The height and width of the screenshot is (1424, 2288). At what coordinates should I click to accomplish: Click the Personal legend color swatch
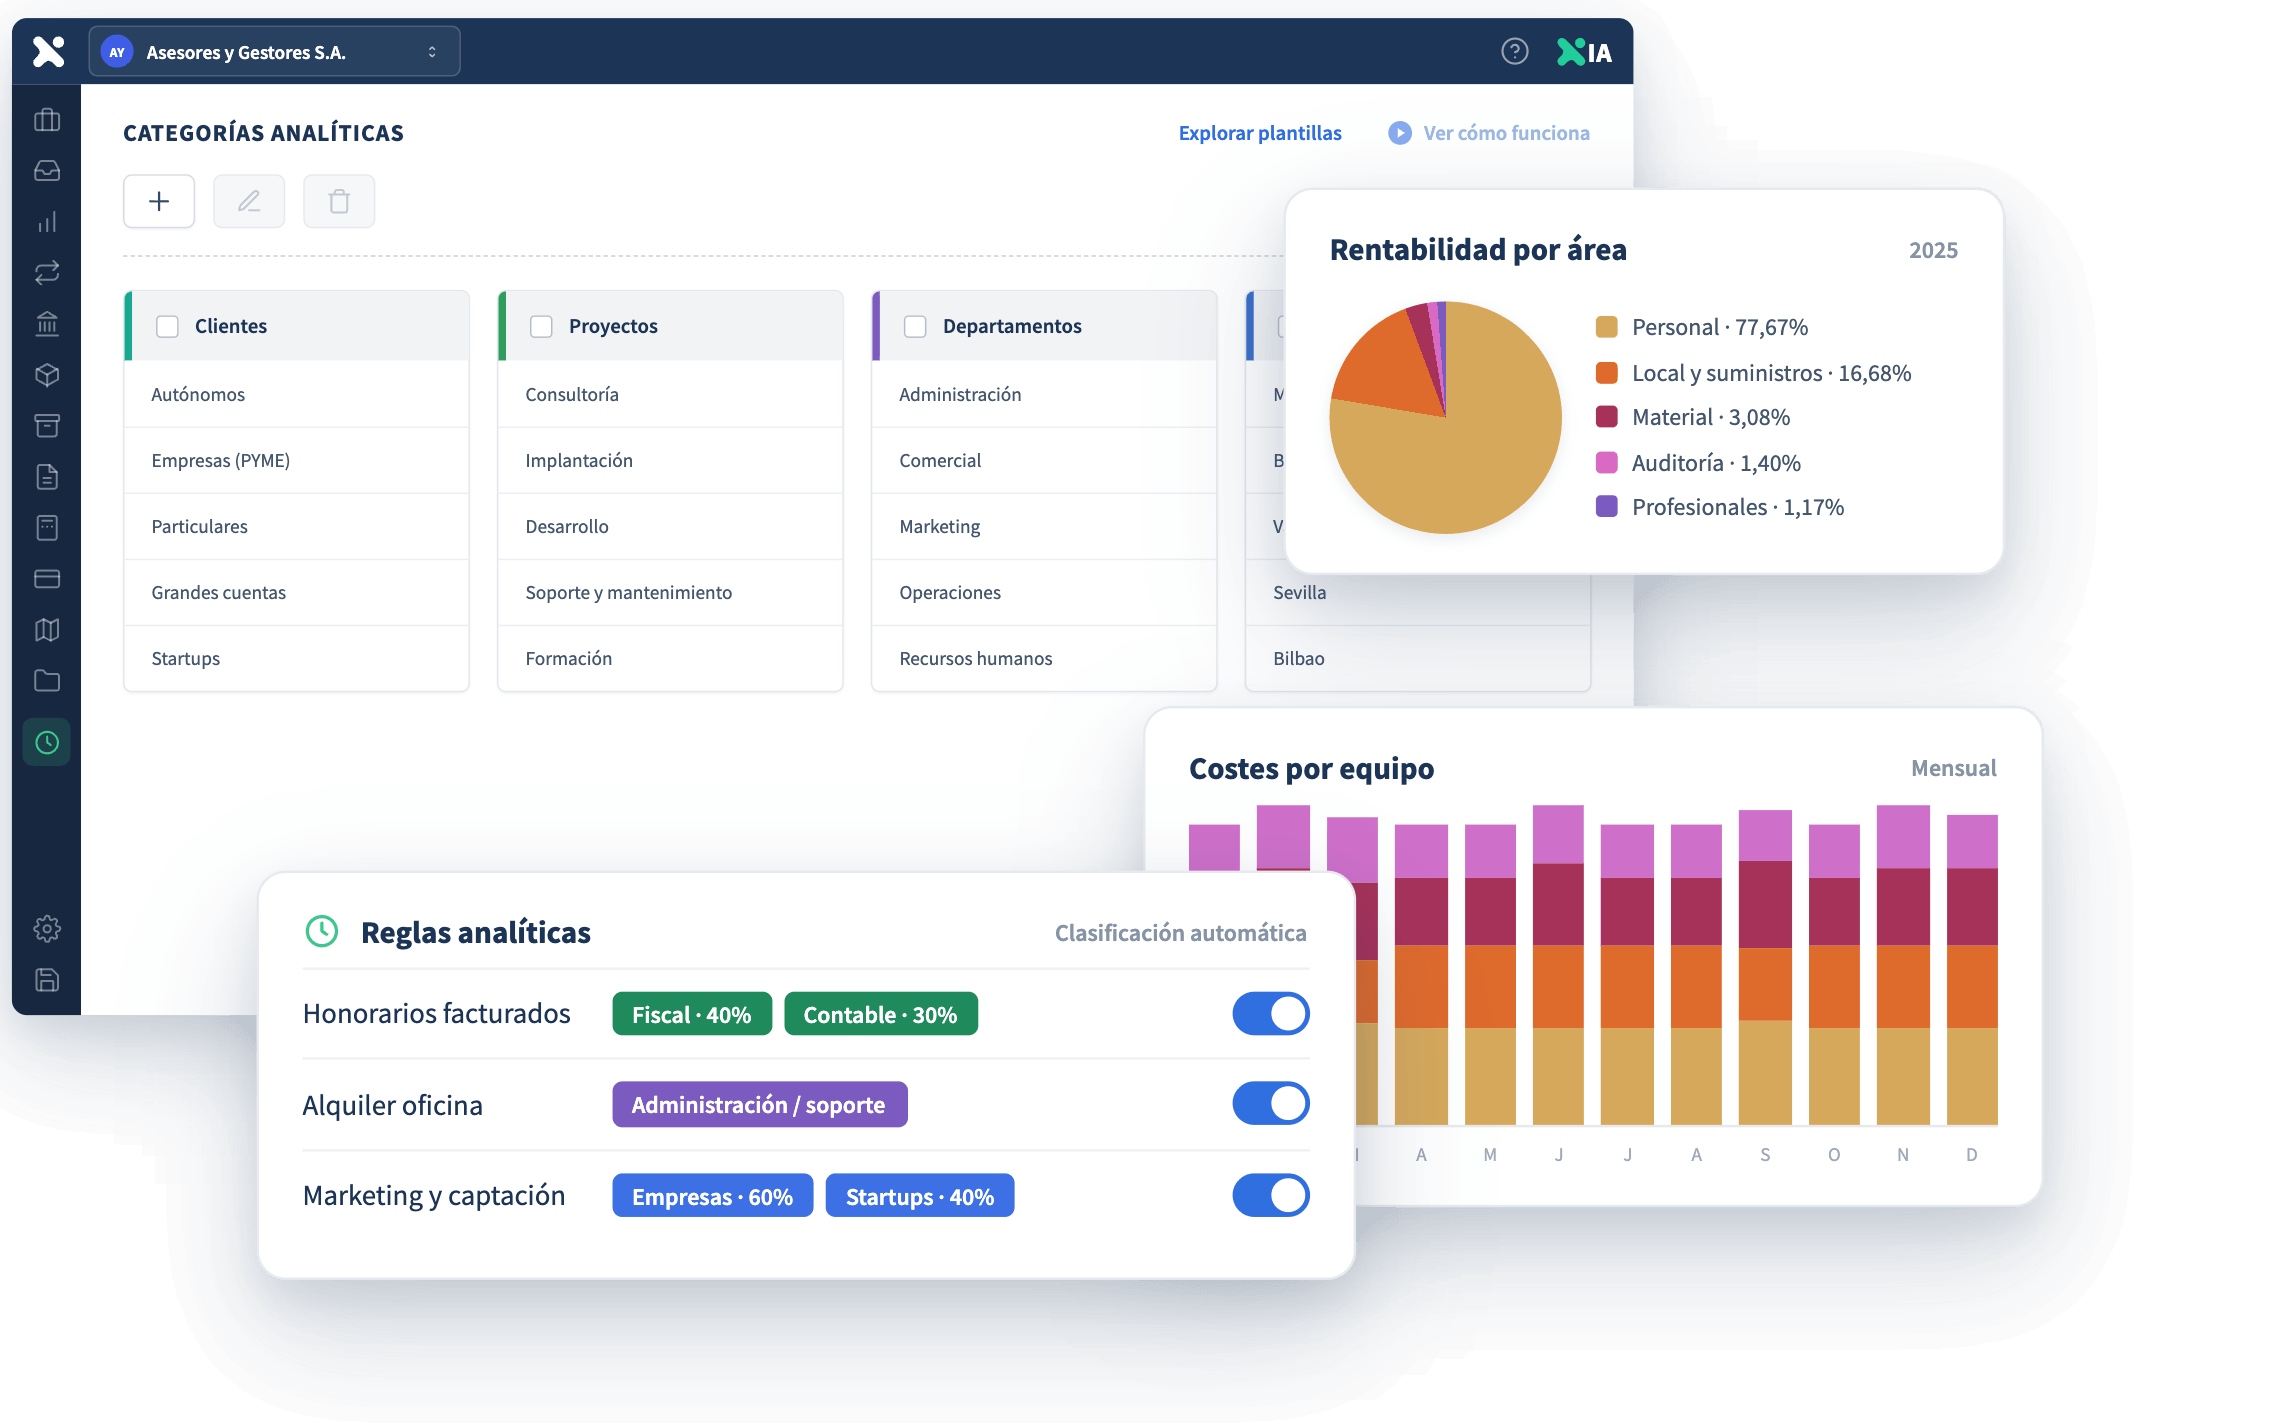coord(1607,327)
